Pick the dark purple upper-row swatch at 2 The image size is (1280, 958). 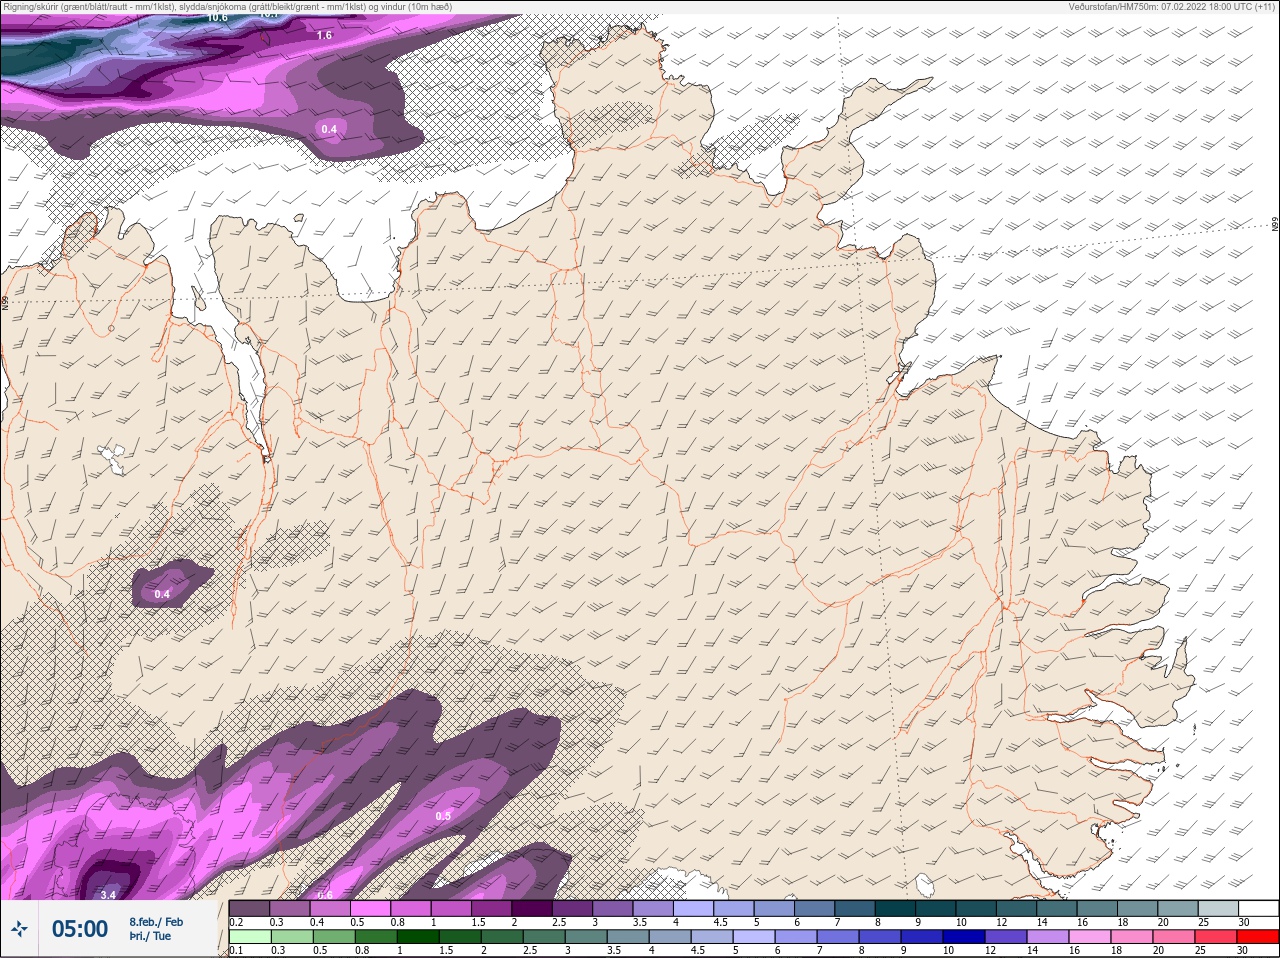(533, 908)
